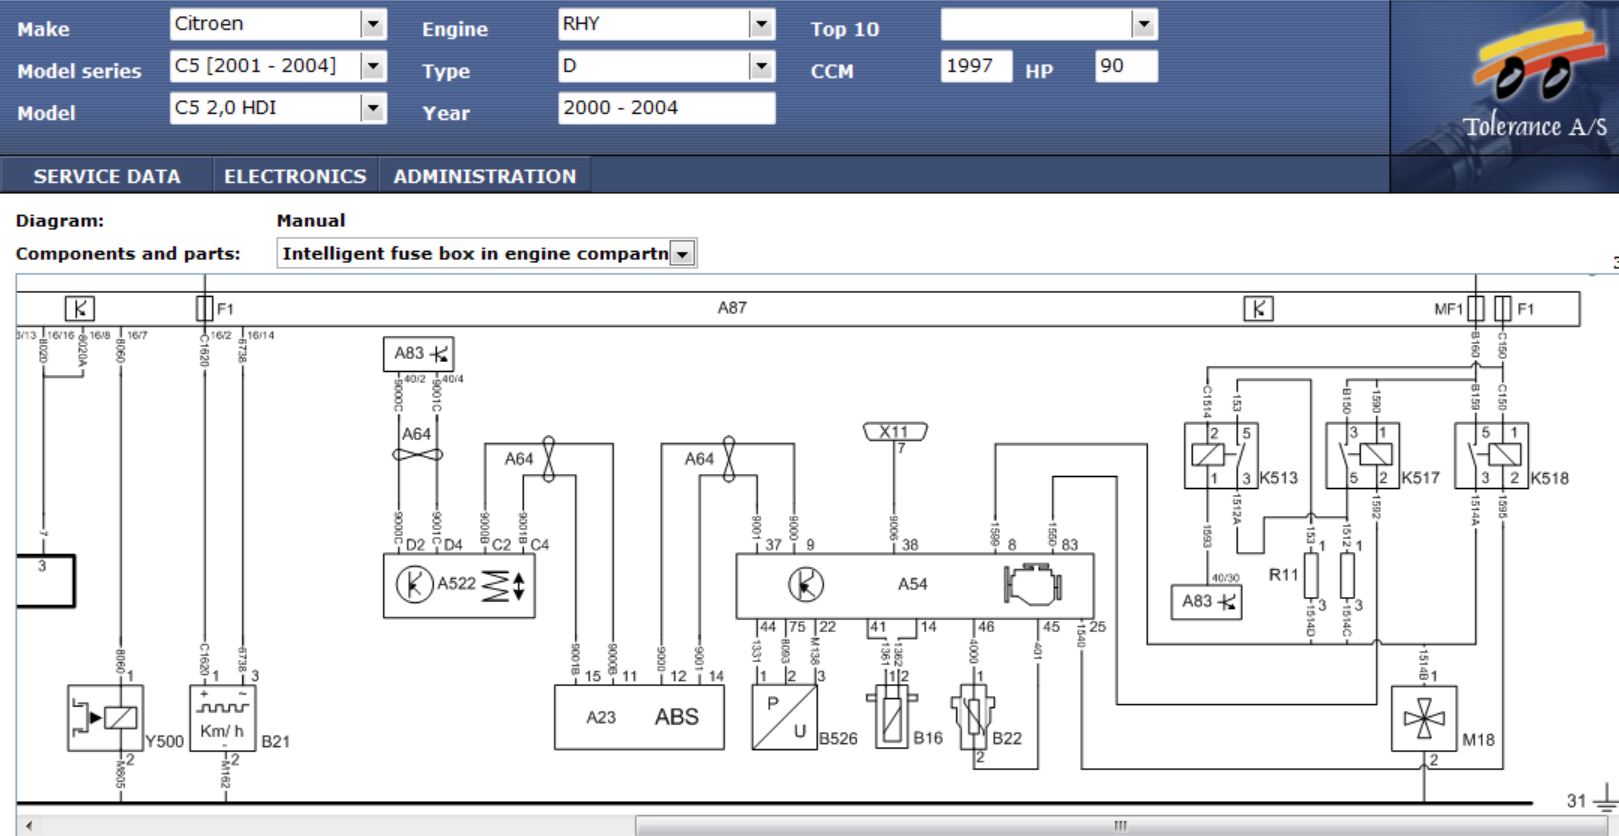Click the Y500 solenoid valve symbol
This screenshot has height=836, width=1619.
pos(105,718)
